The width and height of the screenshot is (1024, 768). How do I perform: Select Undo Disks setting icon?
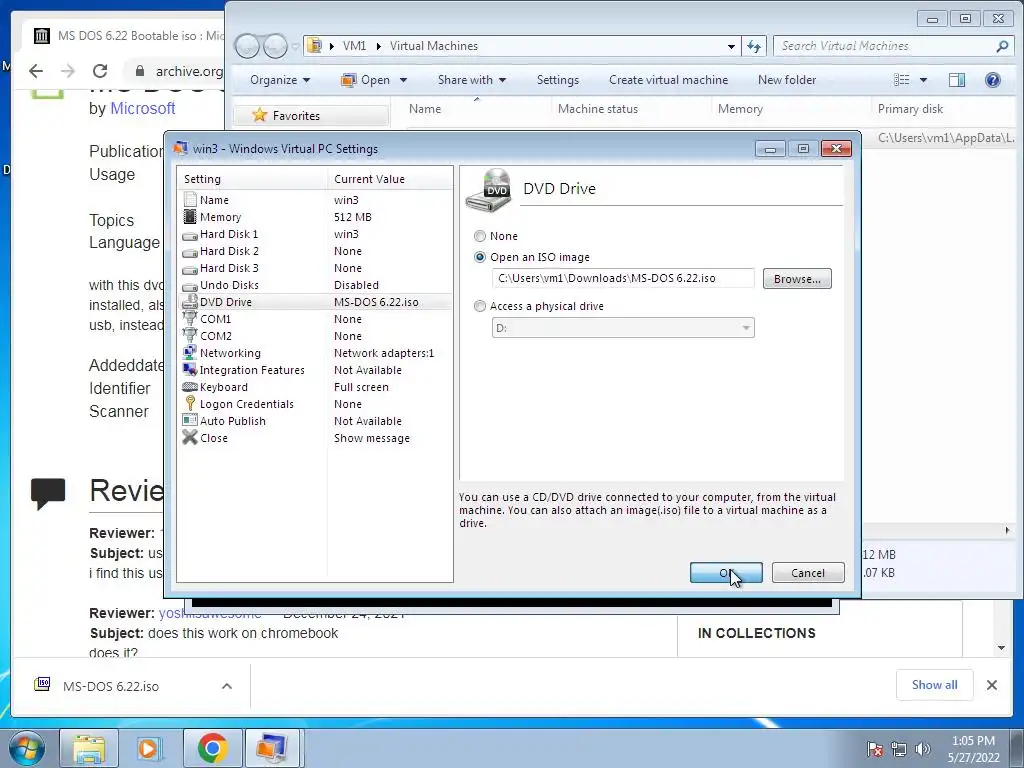tap(190, 285)
